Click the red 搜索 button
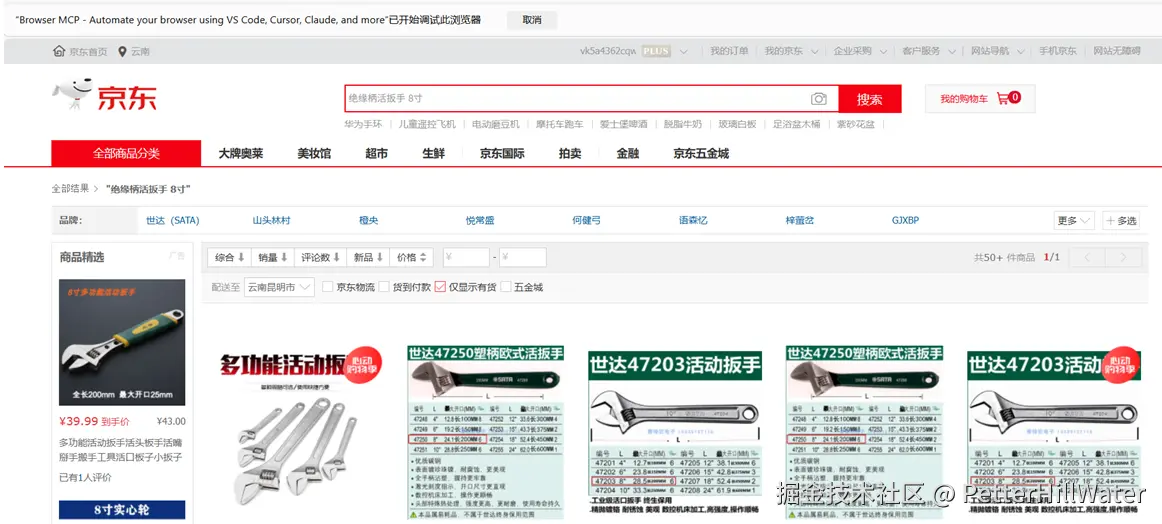This screenshot has height=524, width=1162. pos(870,99)
